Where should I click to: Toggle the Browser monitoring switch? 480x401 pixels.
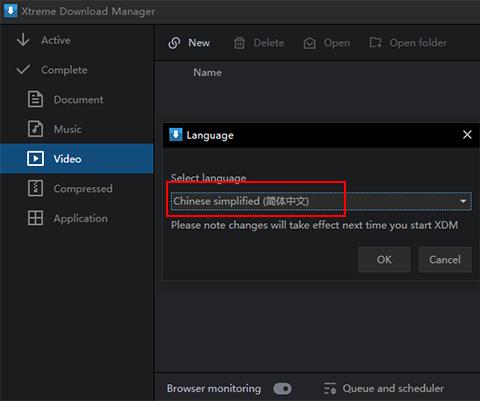282,388
